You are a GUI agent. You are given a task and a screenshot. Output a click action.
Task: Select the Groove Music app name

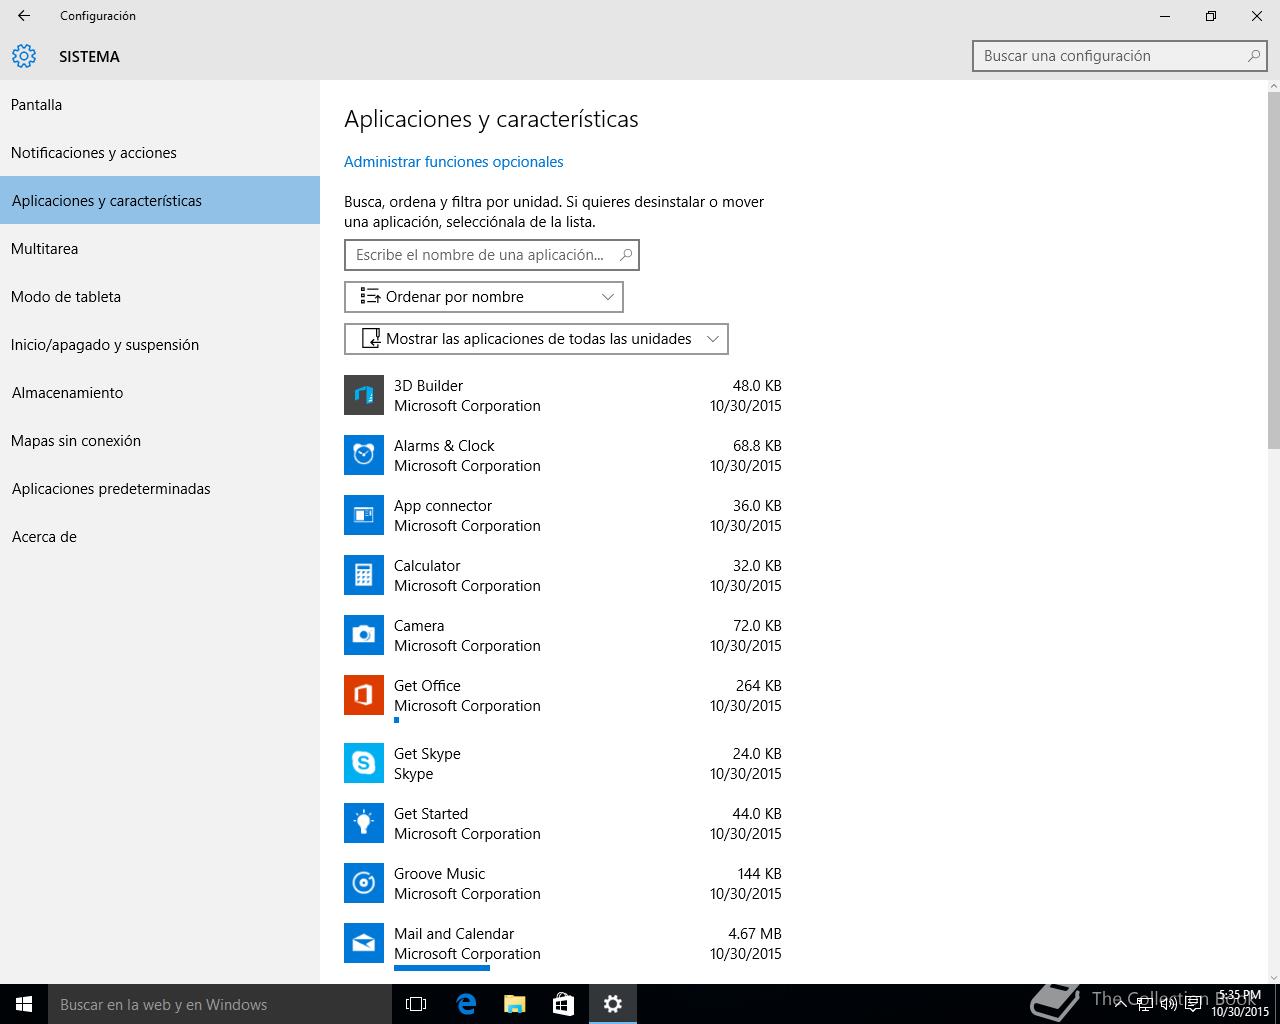click(440, 873)
